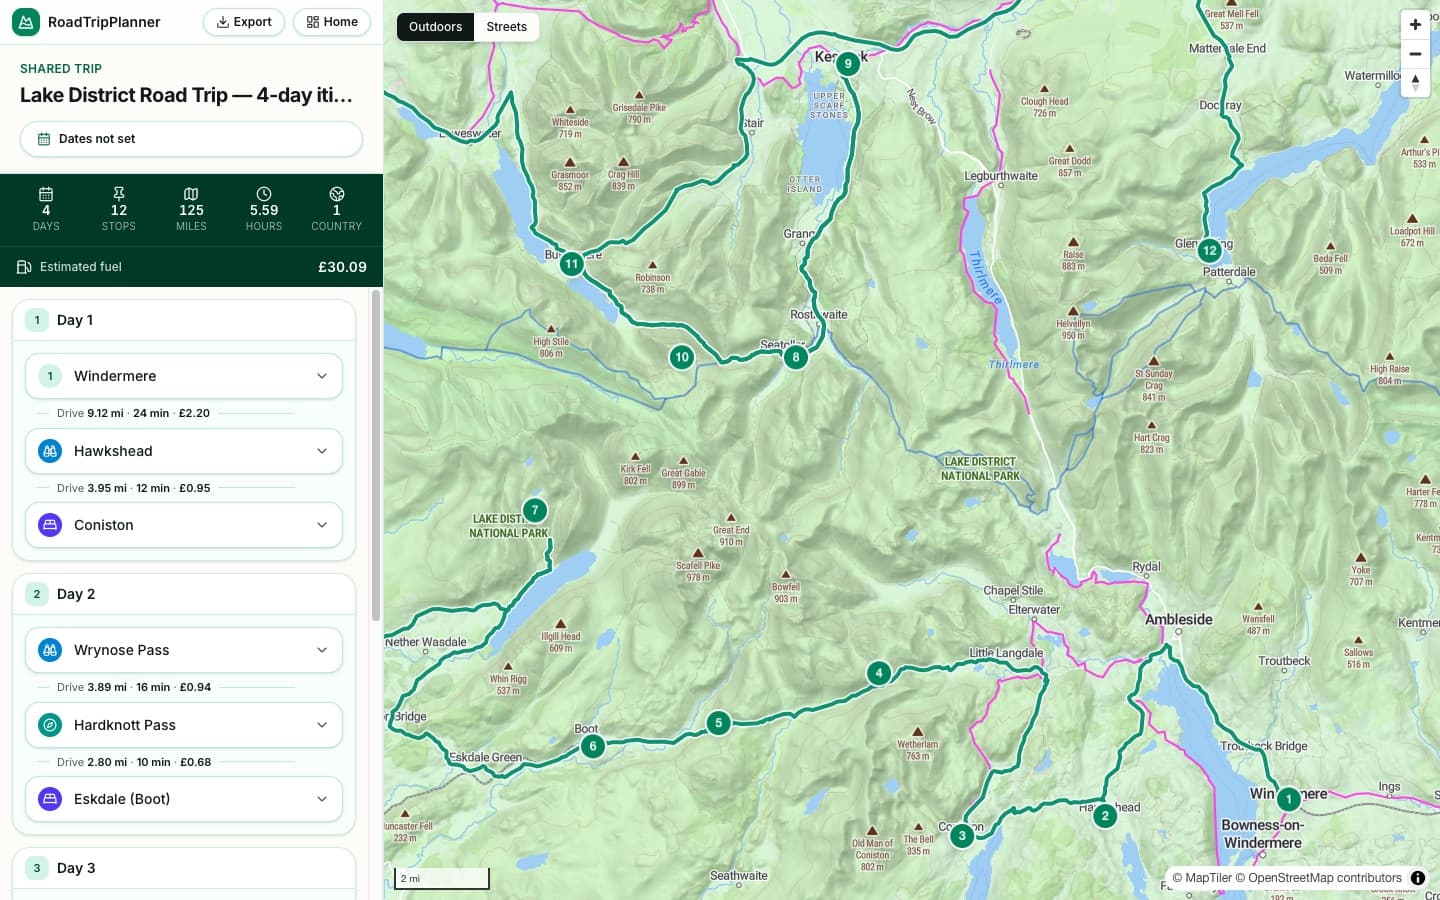Click map marker 12 at Glenridding

point(1210,251)
